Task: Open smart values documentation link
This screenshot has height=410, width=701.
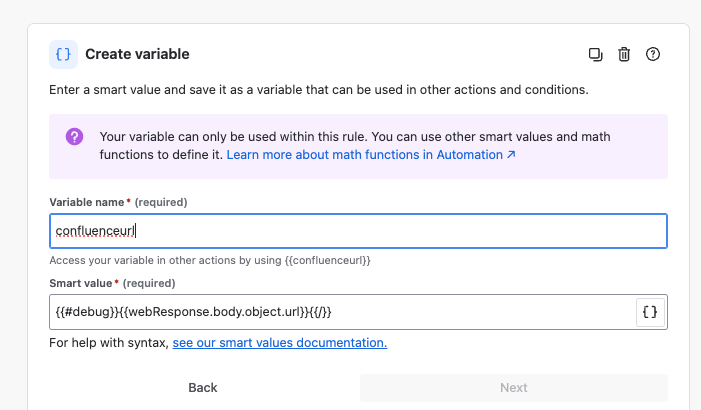Action: [279, 343]
